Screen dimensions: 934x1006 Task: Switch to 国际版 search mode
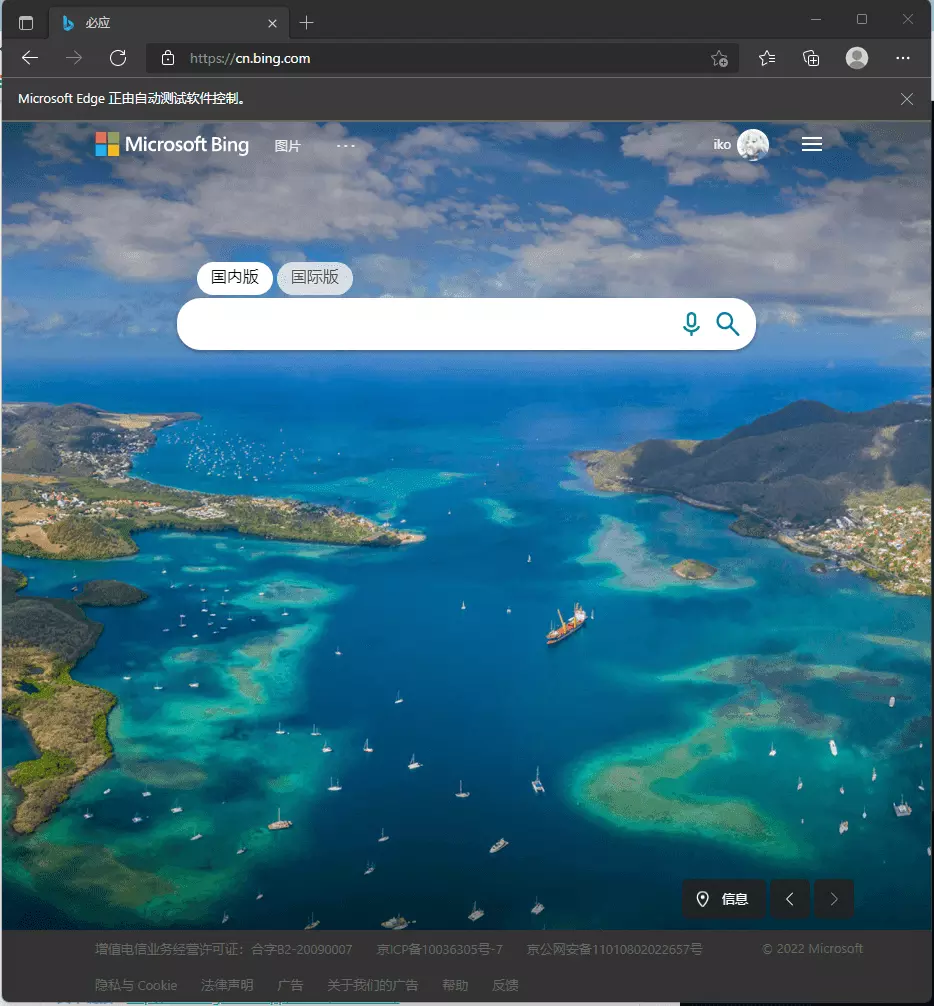[315, 277]
